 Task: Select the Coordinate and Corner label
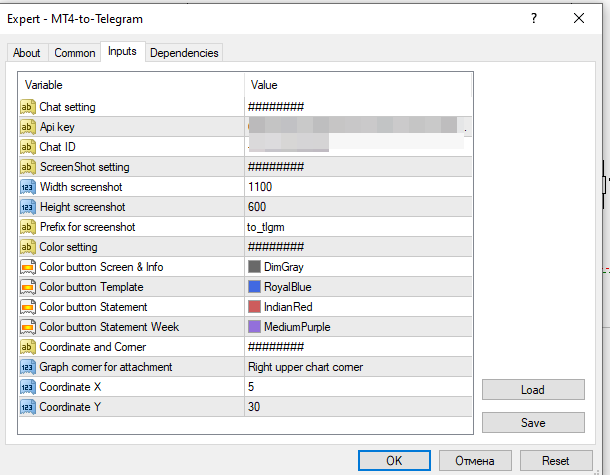tap(93, 347)
